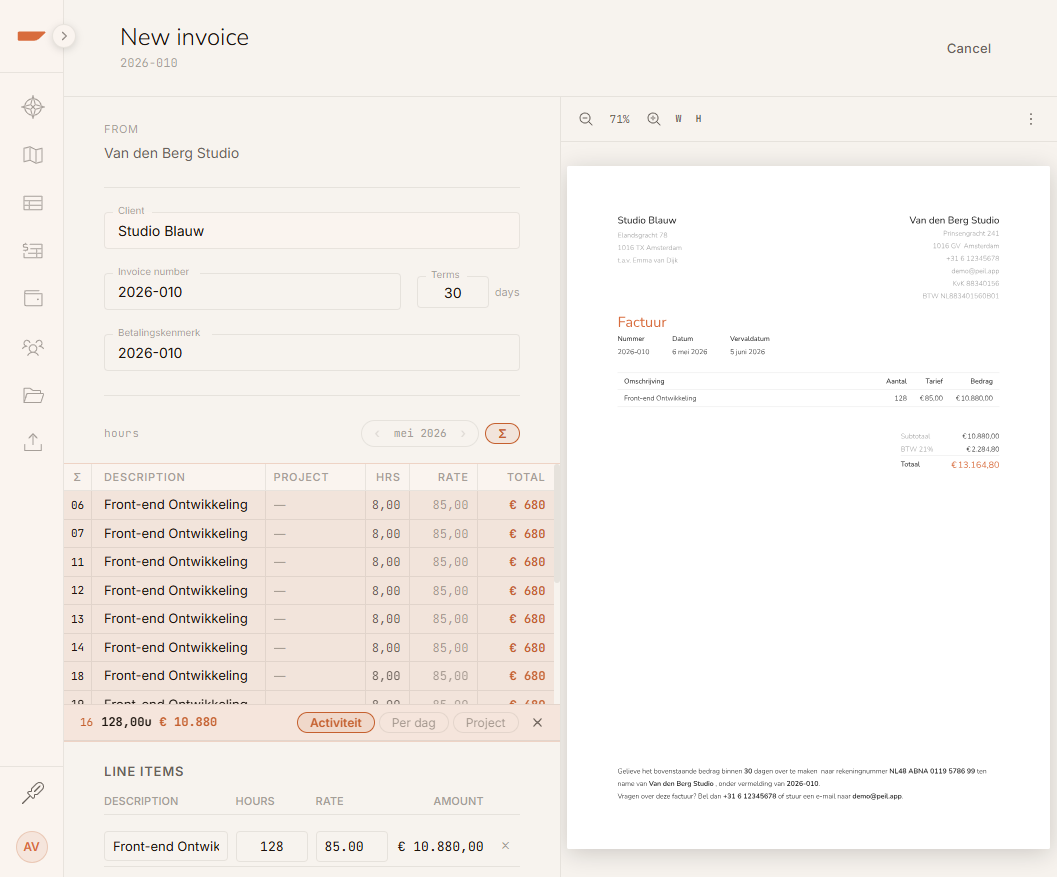The height and width of the screenshot is (877, 1057).
Task: Open the Client field Studio Blauw
Action: click(x=311, y=231)
